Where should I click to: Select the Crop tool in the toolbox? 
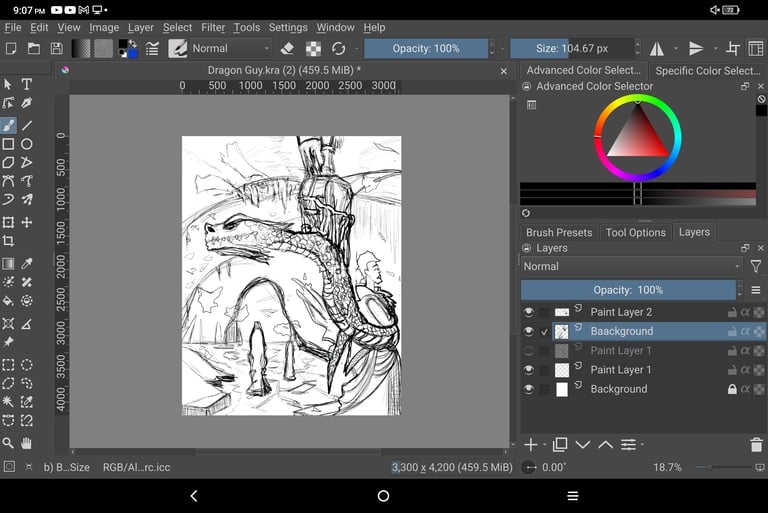coord(8,241)
